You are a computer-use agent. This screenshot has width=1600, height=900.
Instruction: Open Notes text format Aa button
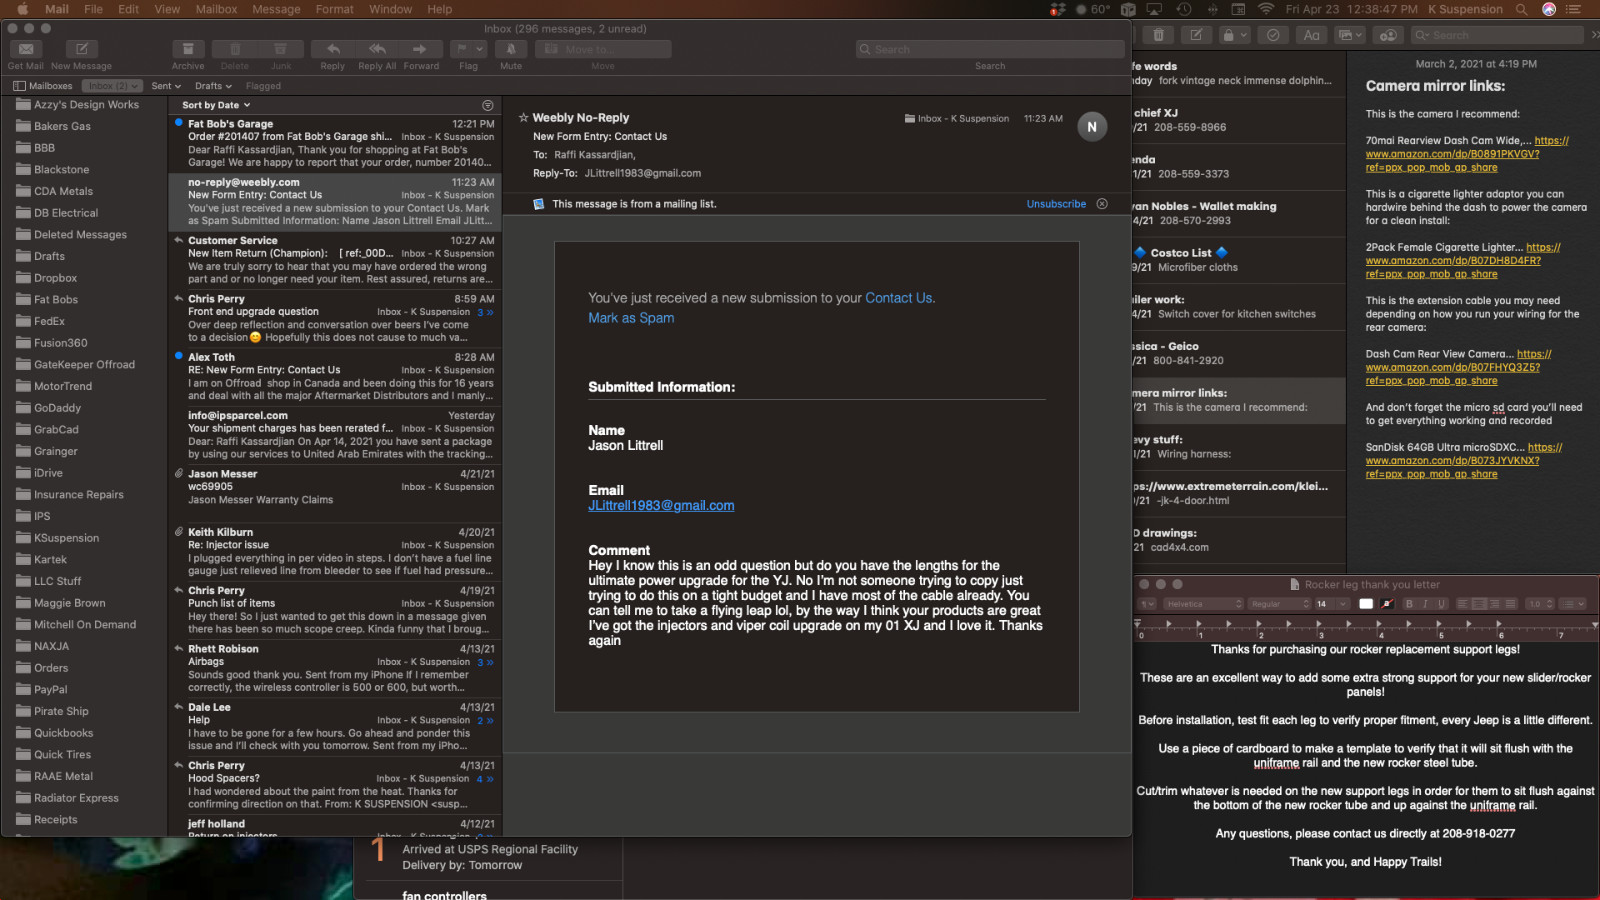pyautogui.click(x=1311, y=35)
